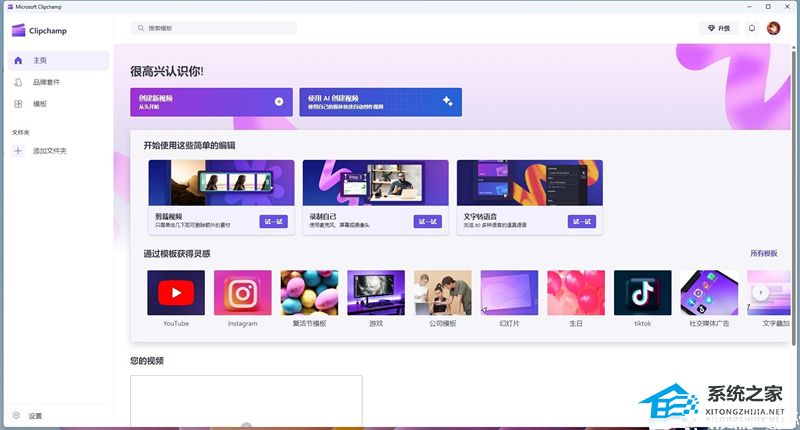800x430 pixels.
Task: Select the TikTok template thumbnail
Action: coord(642,293)
